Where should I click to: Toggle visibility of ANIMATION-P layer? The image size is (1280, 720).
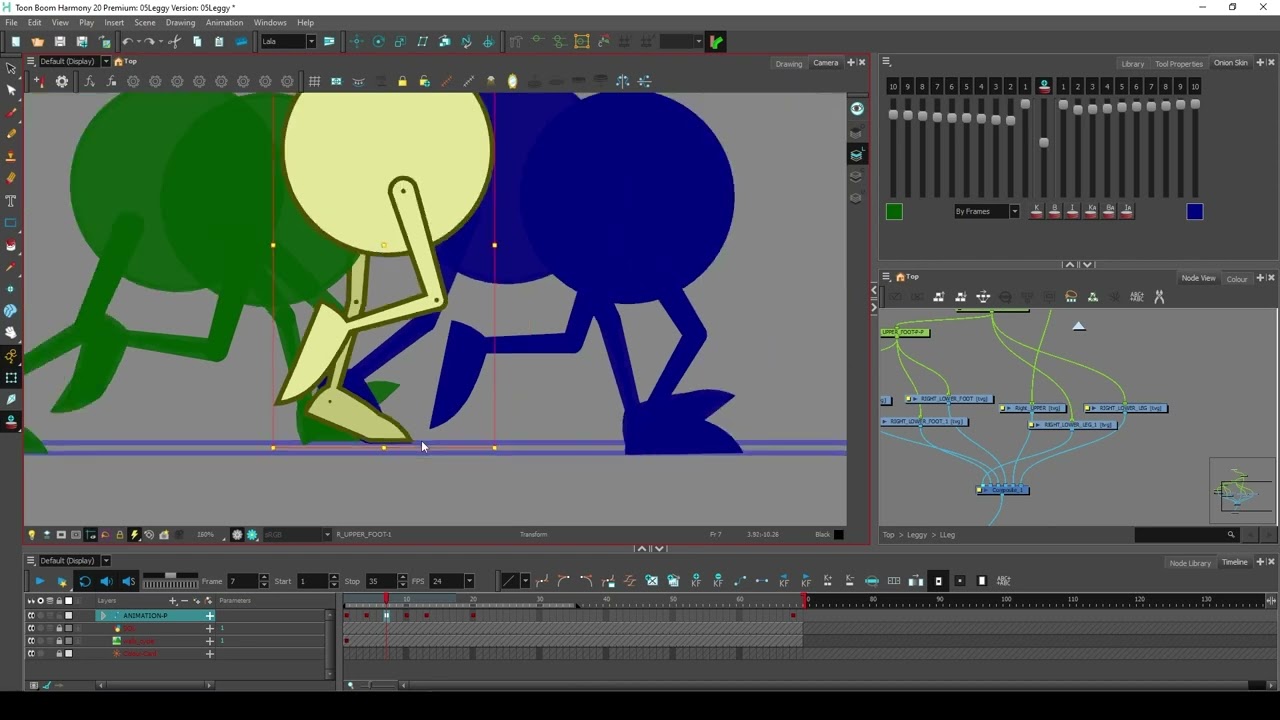[x=31, y=615]
